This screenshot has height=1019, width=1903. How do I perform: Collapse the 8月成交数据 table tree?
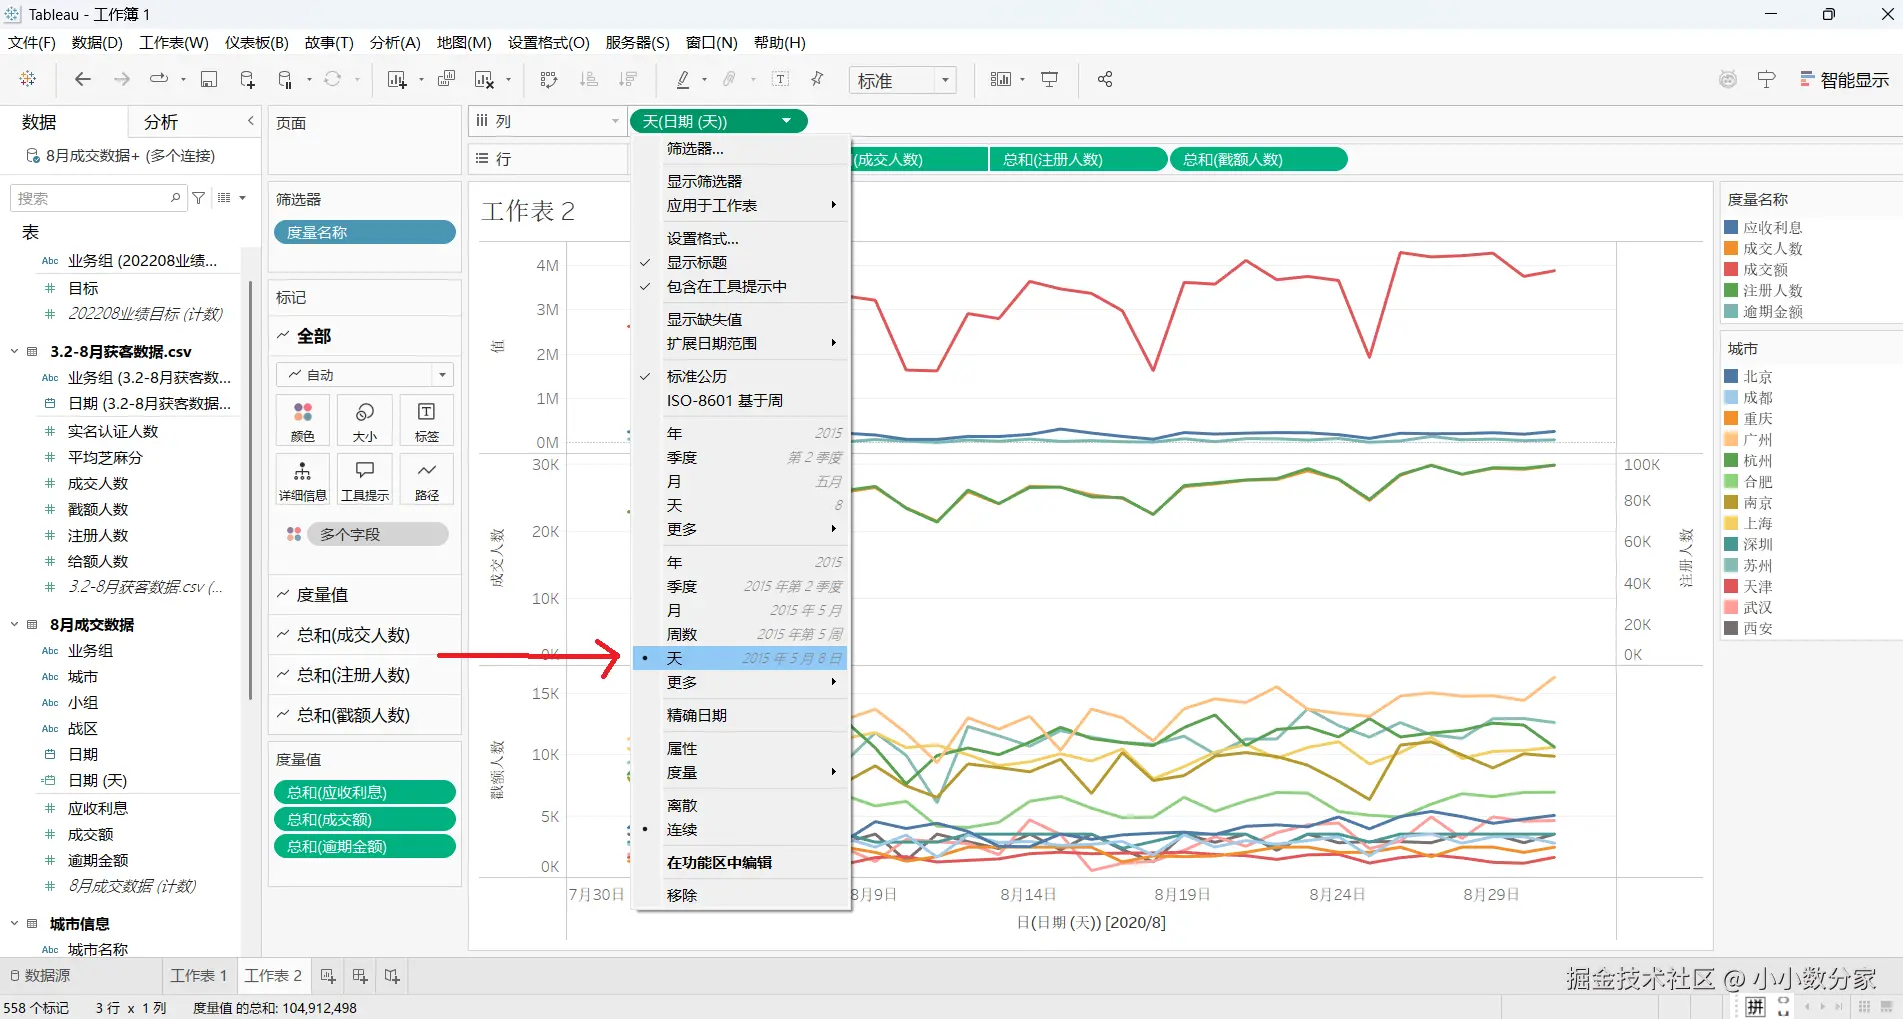coord(14,624)
